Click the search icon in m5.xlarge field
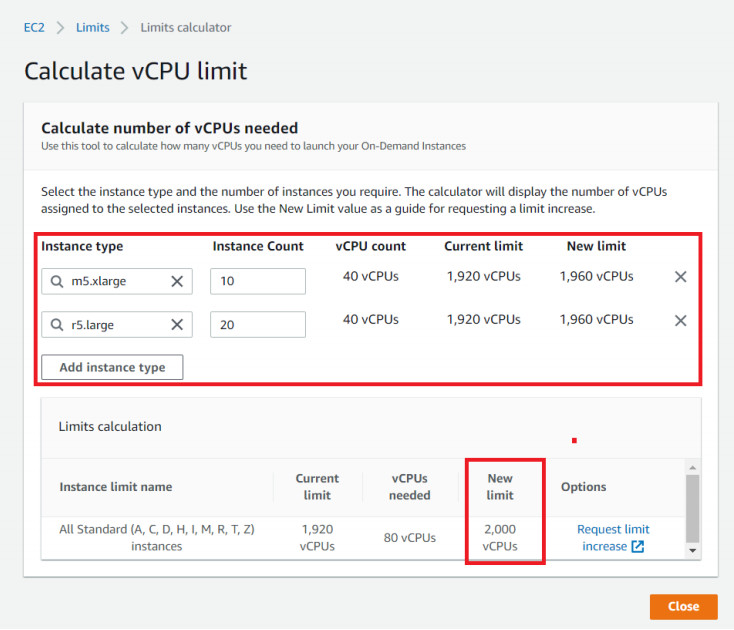This screenshot has width=734, height=630. click(57, 281)
